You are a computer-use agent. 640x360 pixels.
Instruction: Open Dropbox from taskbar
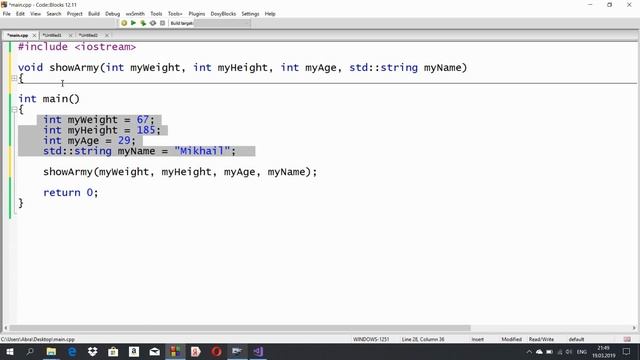click(93, 352)
